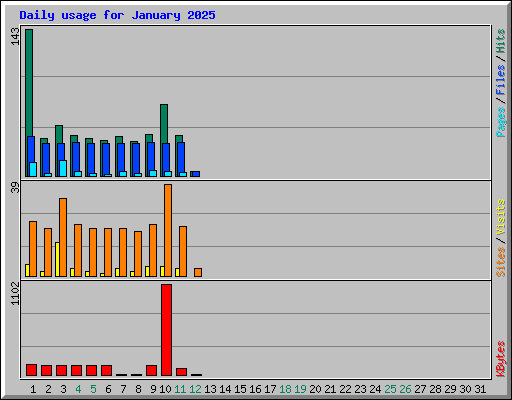Click day 31 on the date axis
This screenshot has width=512, height=400.
tap(480, 389)
